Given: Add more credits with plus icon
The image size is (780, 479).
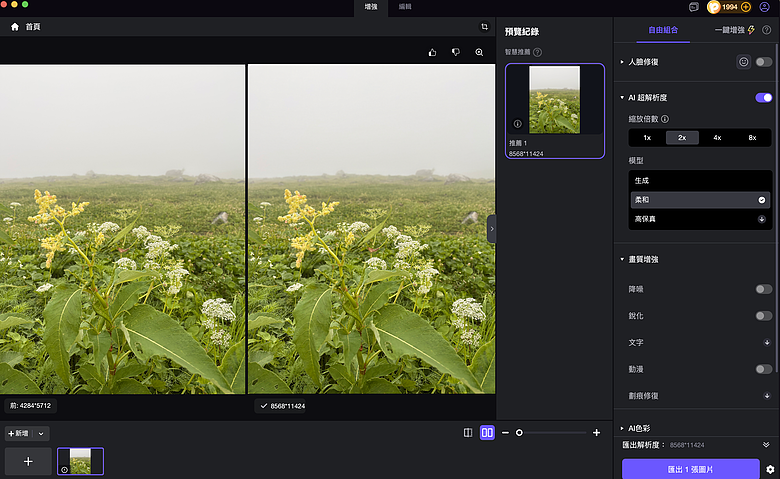Looking at the screenshot, I should coord(746,7).
